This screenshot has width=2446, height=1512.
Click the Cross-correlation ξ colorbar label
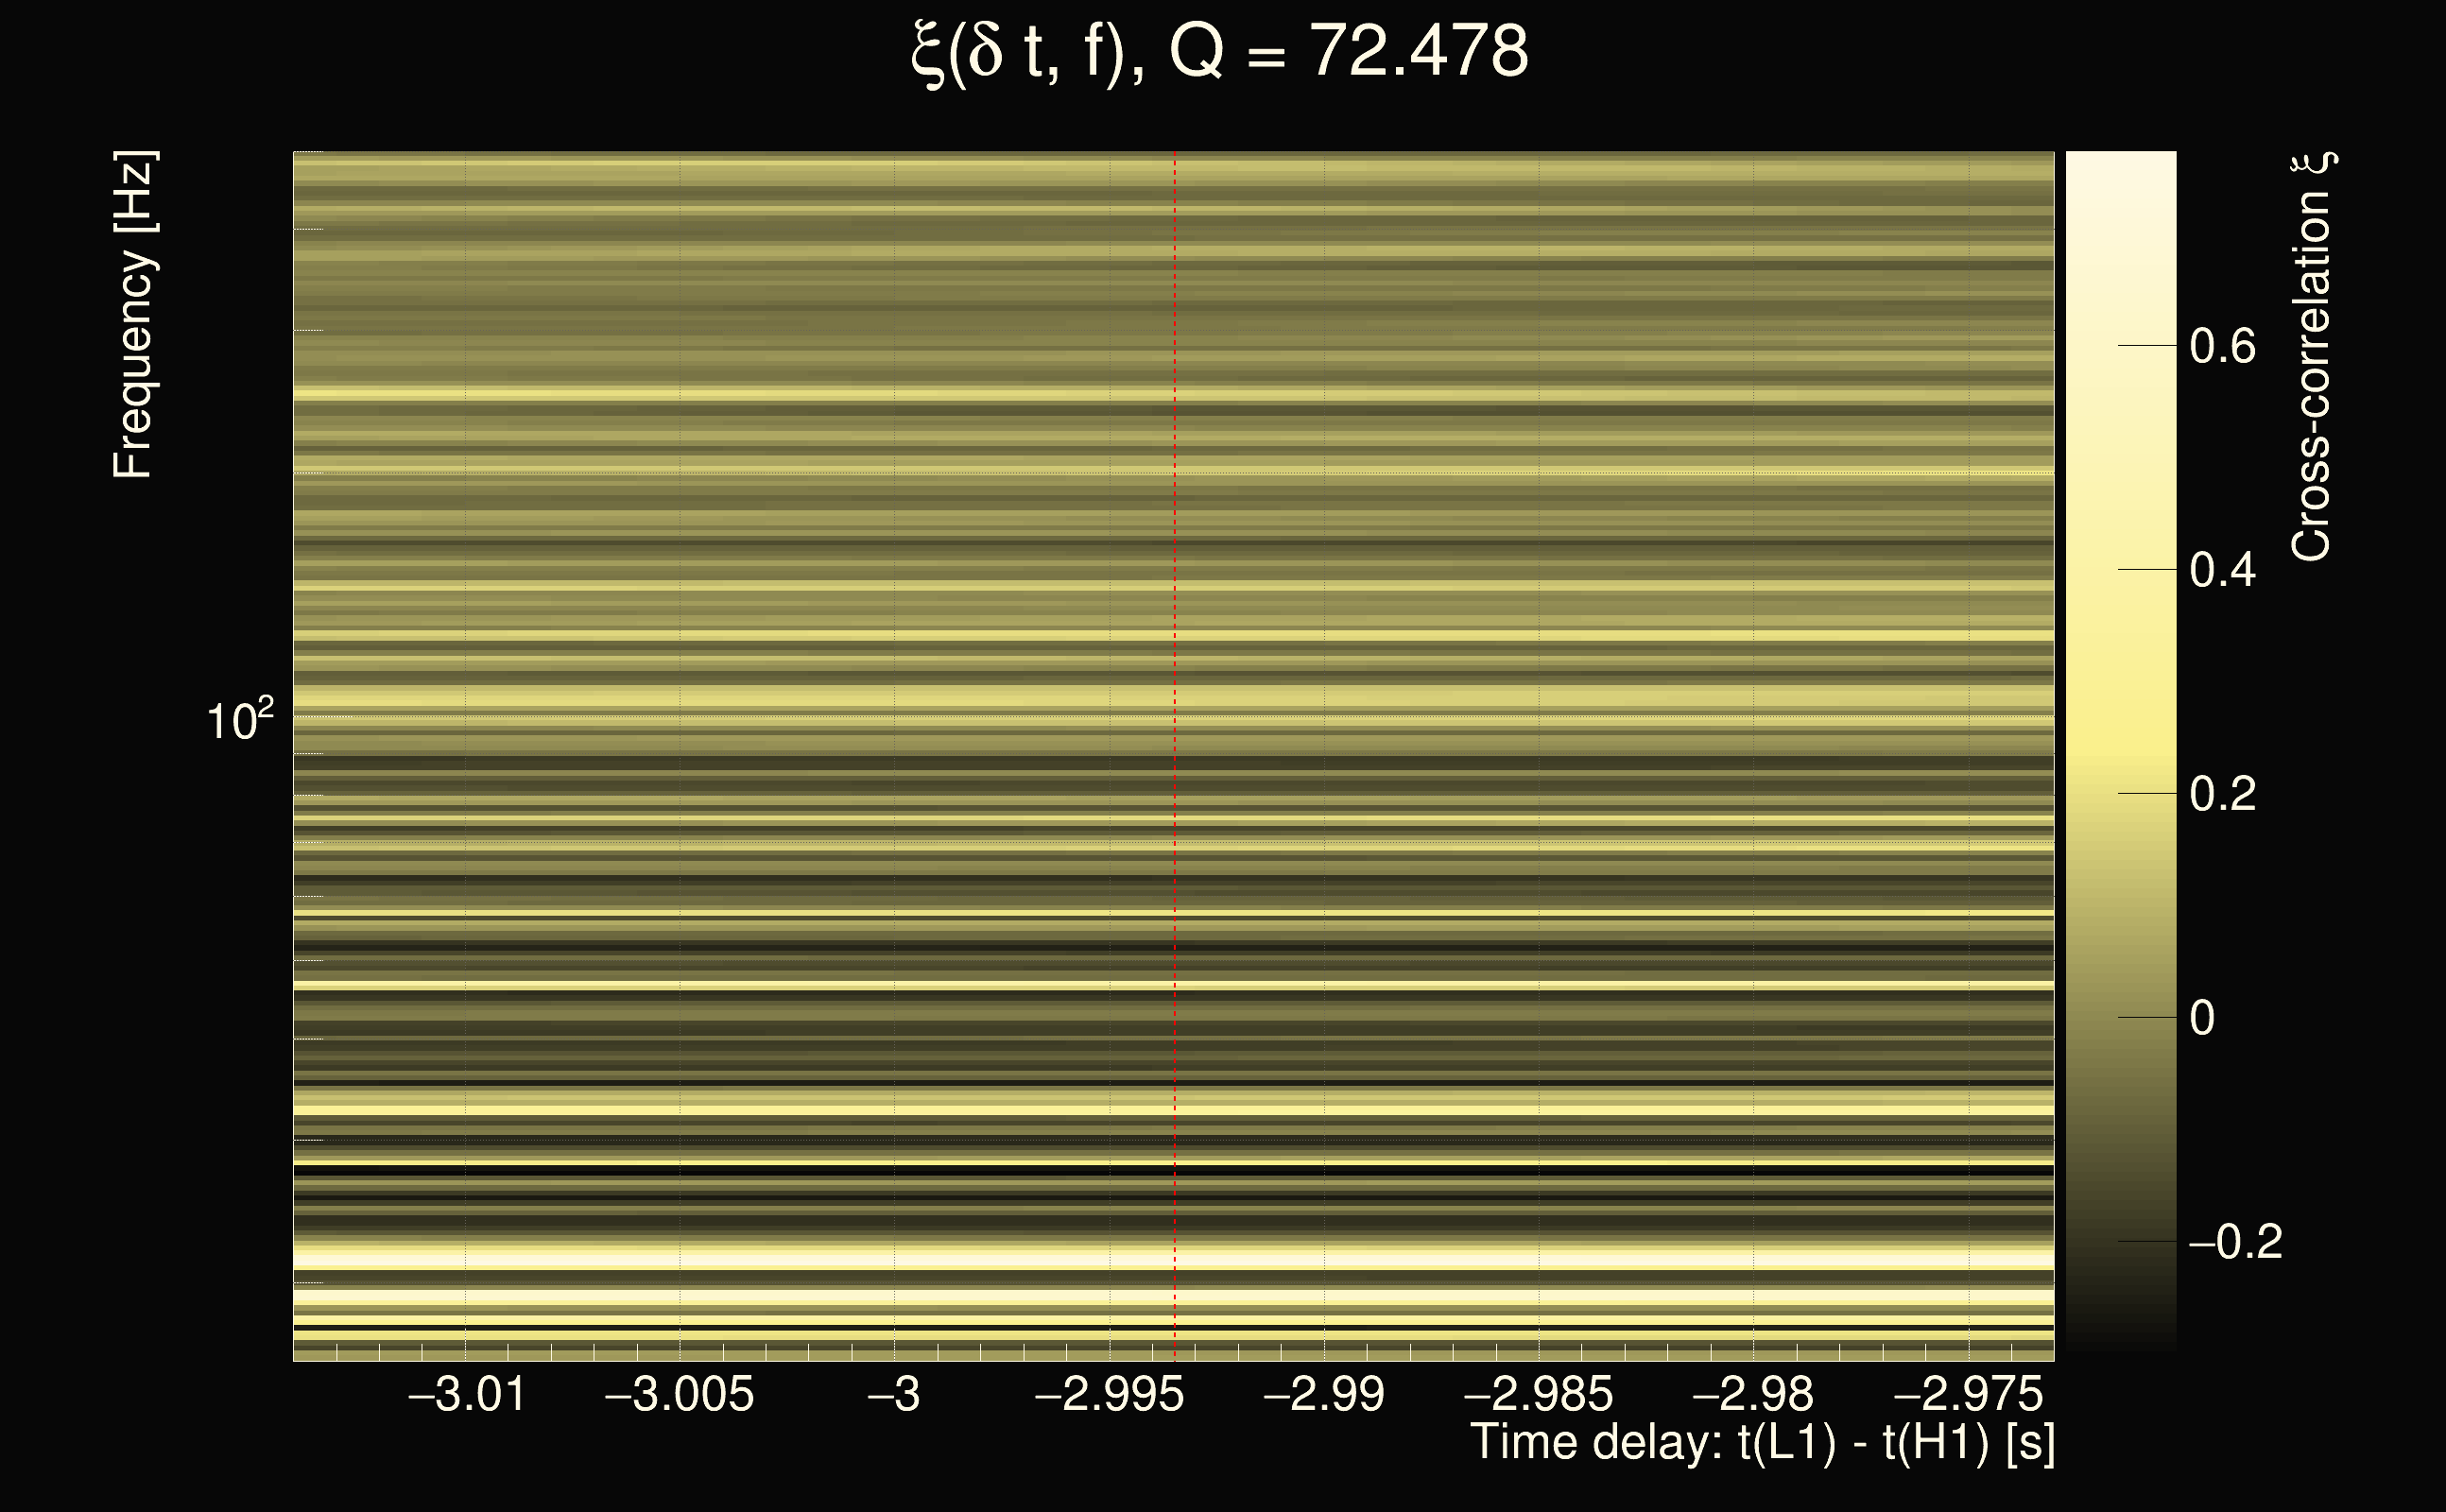[x=2312, y=357]
